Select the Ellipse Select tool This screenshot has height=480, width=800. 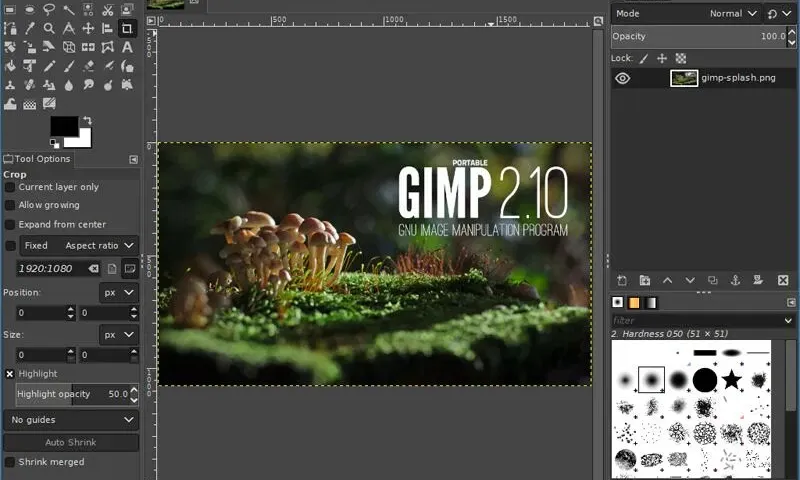click(30, 9)
